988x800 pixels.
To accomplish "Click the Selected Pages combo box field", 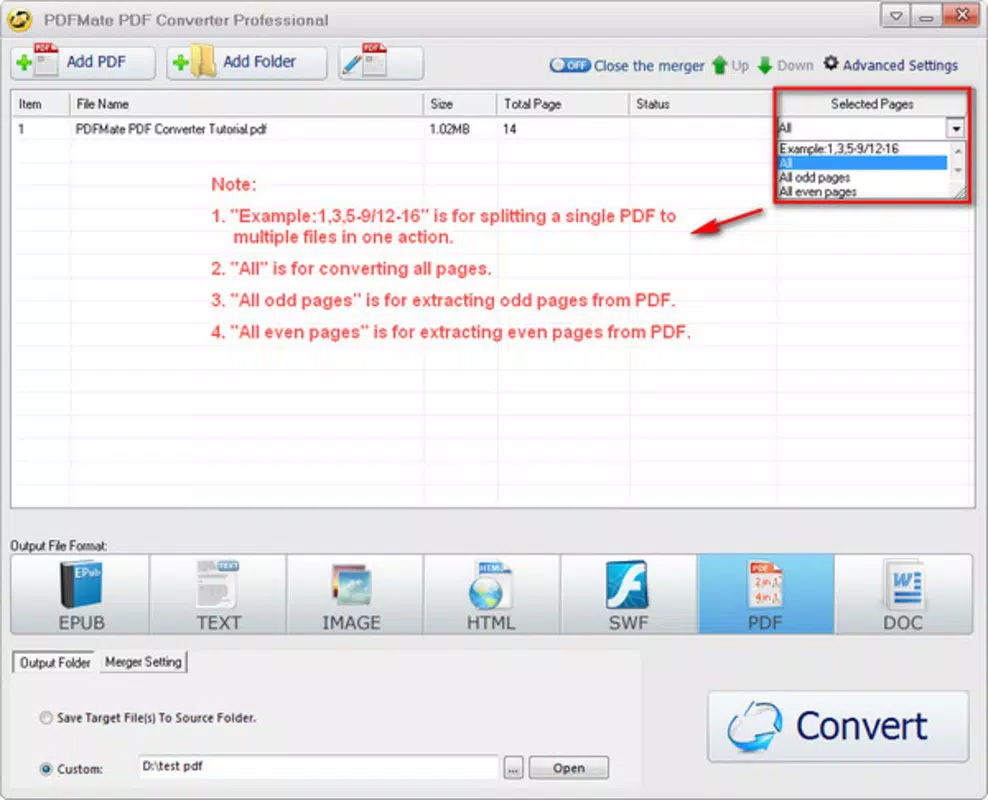I will pos(861,129).
